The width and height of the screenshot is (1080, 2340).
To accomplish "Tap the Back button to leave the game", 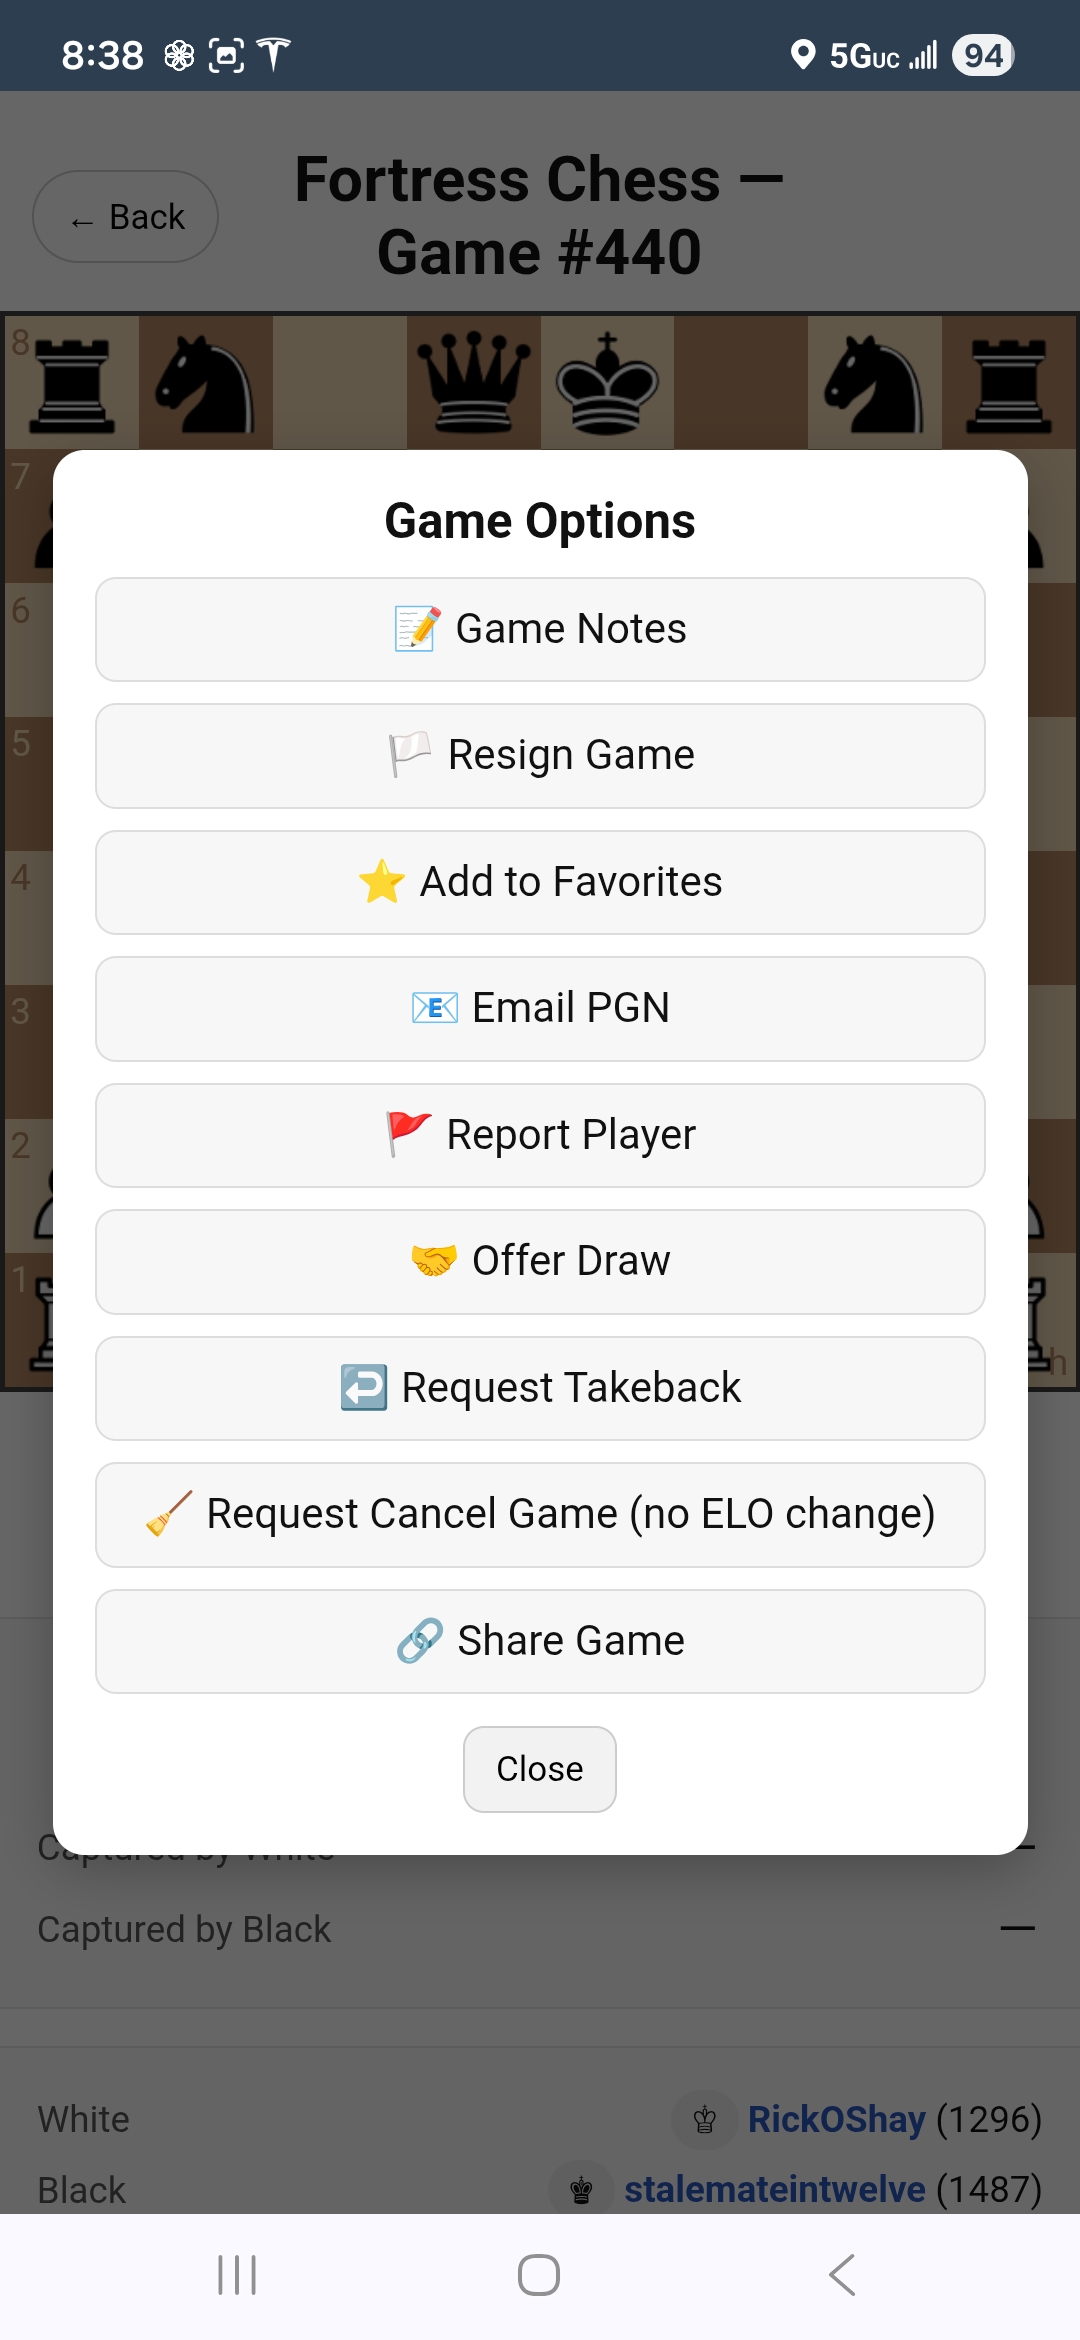I will (125, 215).
